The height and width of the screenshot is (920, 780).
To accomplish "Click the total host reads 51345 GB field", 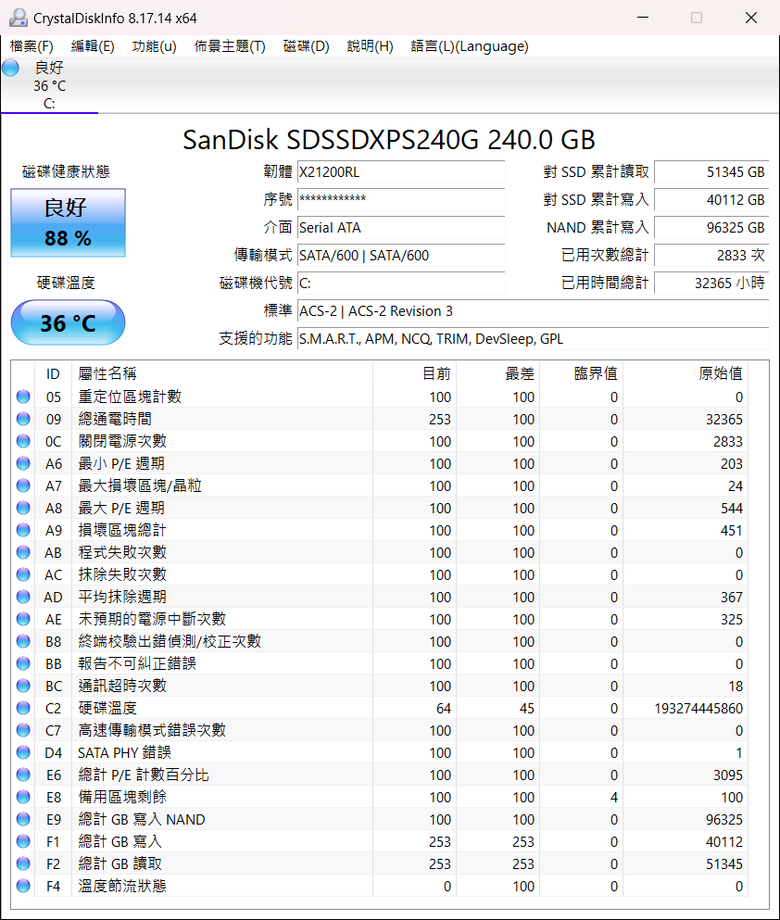I will coord(711,172).
